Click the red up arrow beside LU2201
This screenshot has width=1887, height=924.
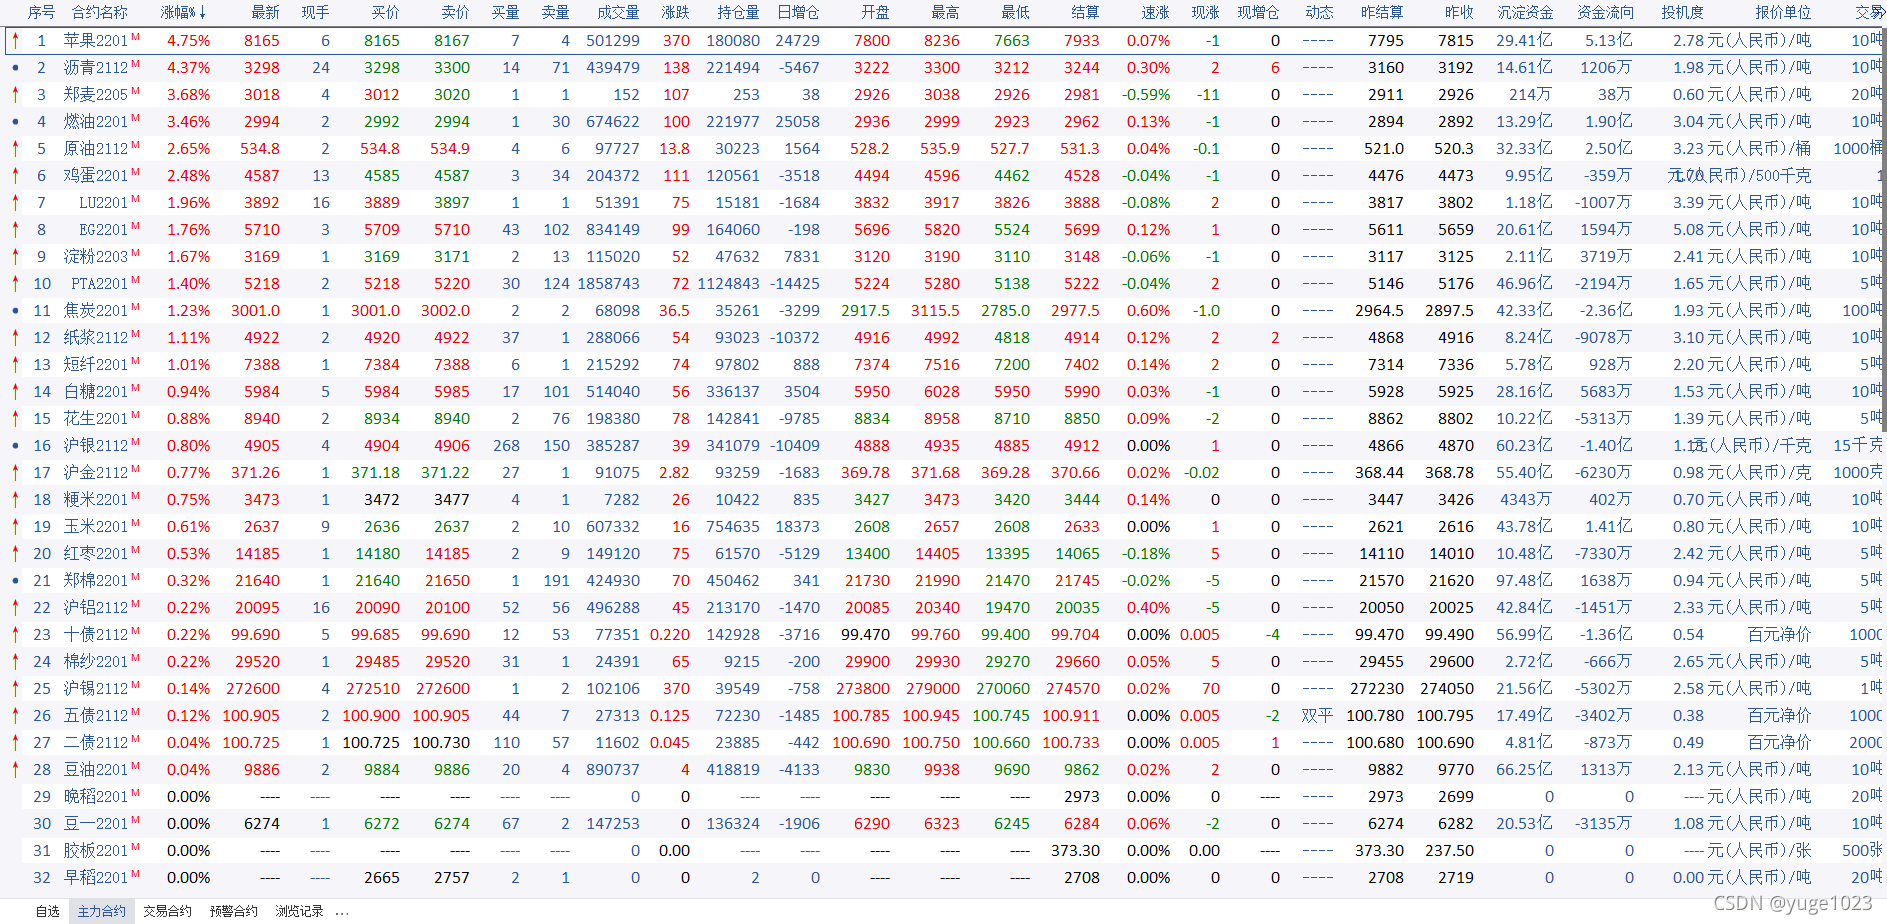pyautogui.click(x=15, y=202)
